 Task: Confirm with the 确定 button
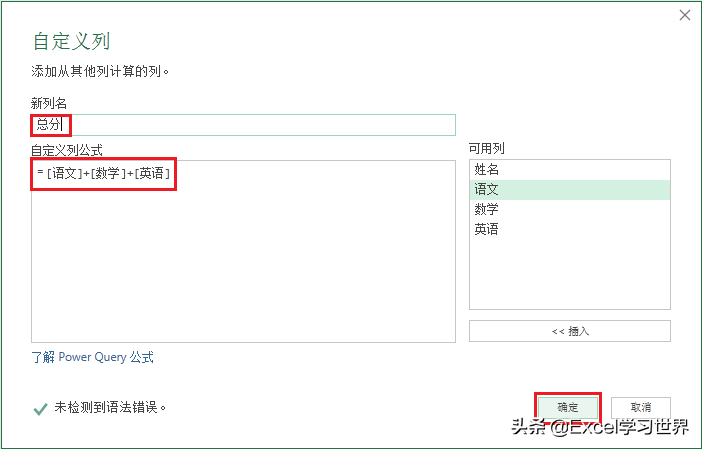tap(568, 407)
